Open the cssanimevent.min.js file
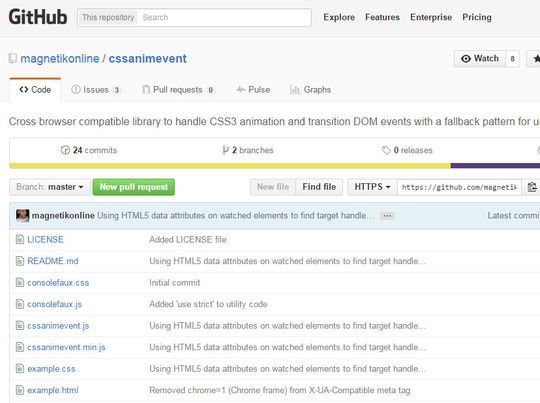This screenshot has height=403, width=540. [x=66, y=347]
